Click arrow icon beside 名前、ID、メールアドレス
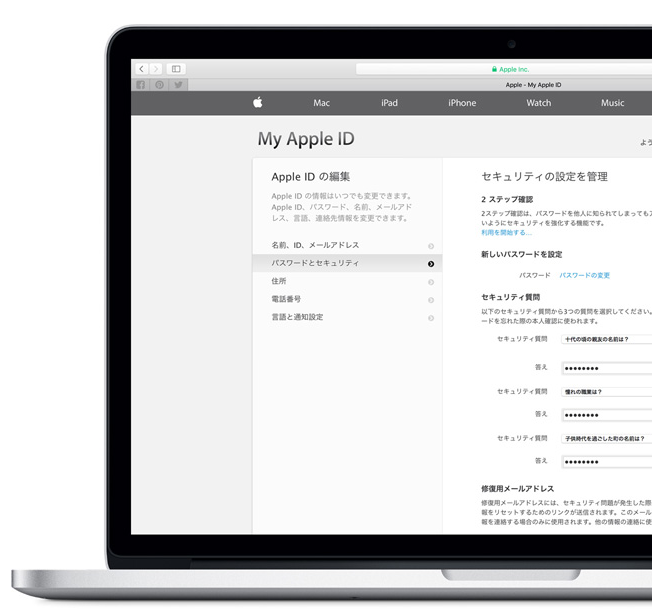The width and height of the screenshot is (652, 613). pos(431,246)
